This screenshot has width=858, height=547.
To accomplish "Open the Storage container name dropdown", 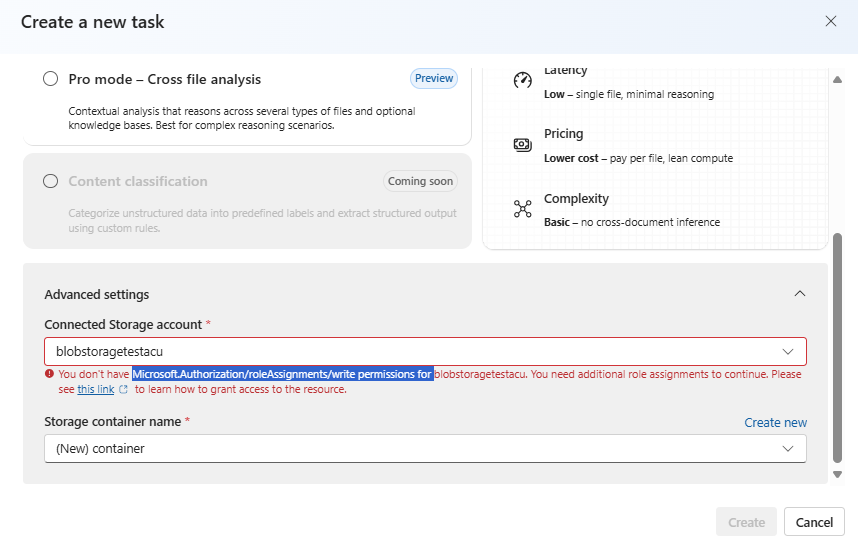I will [x=425, y=449].
